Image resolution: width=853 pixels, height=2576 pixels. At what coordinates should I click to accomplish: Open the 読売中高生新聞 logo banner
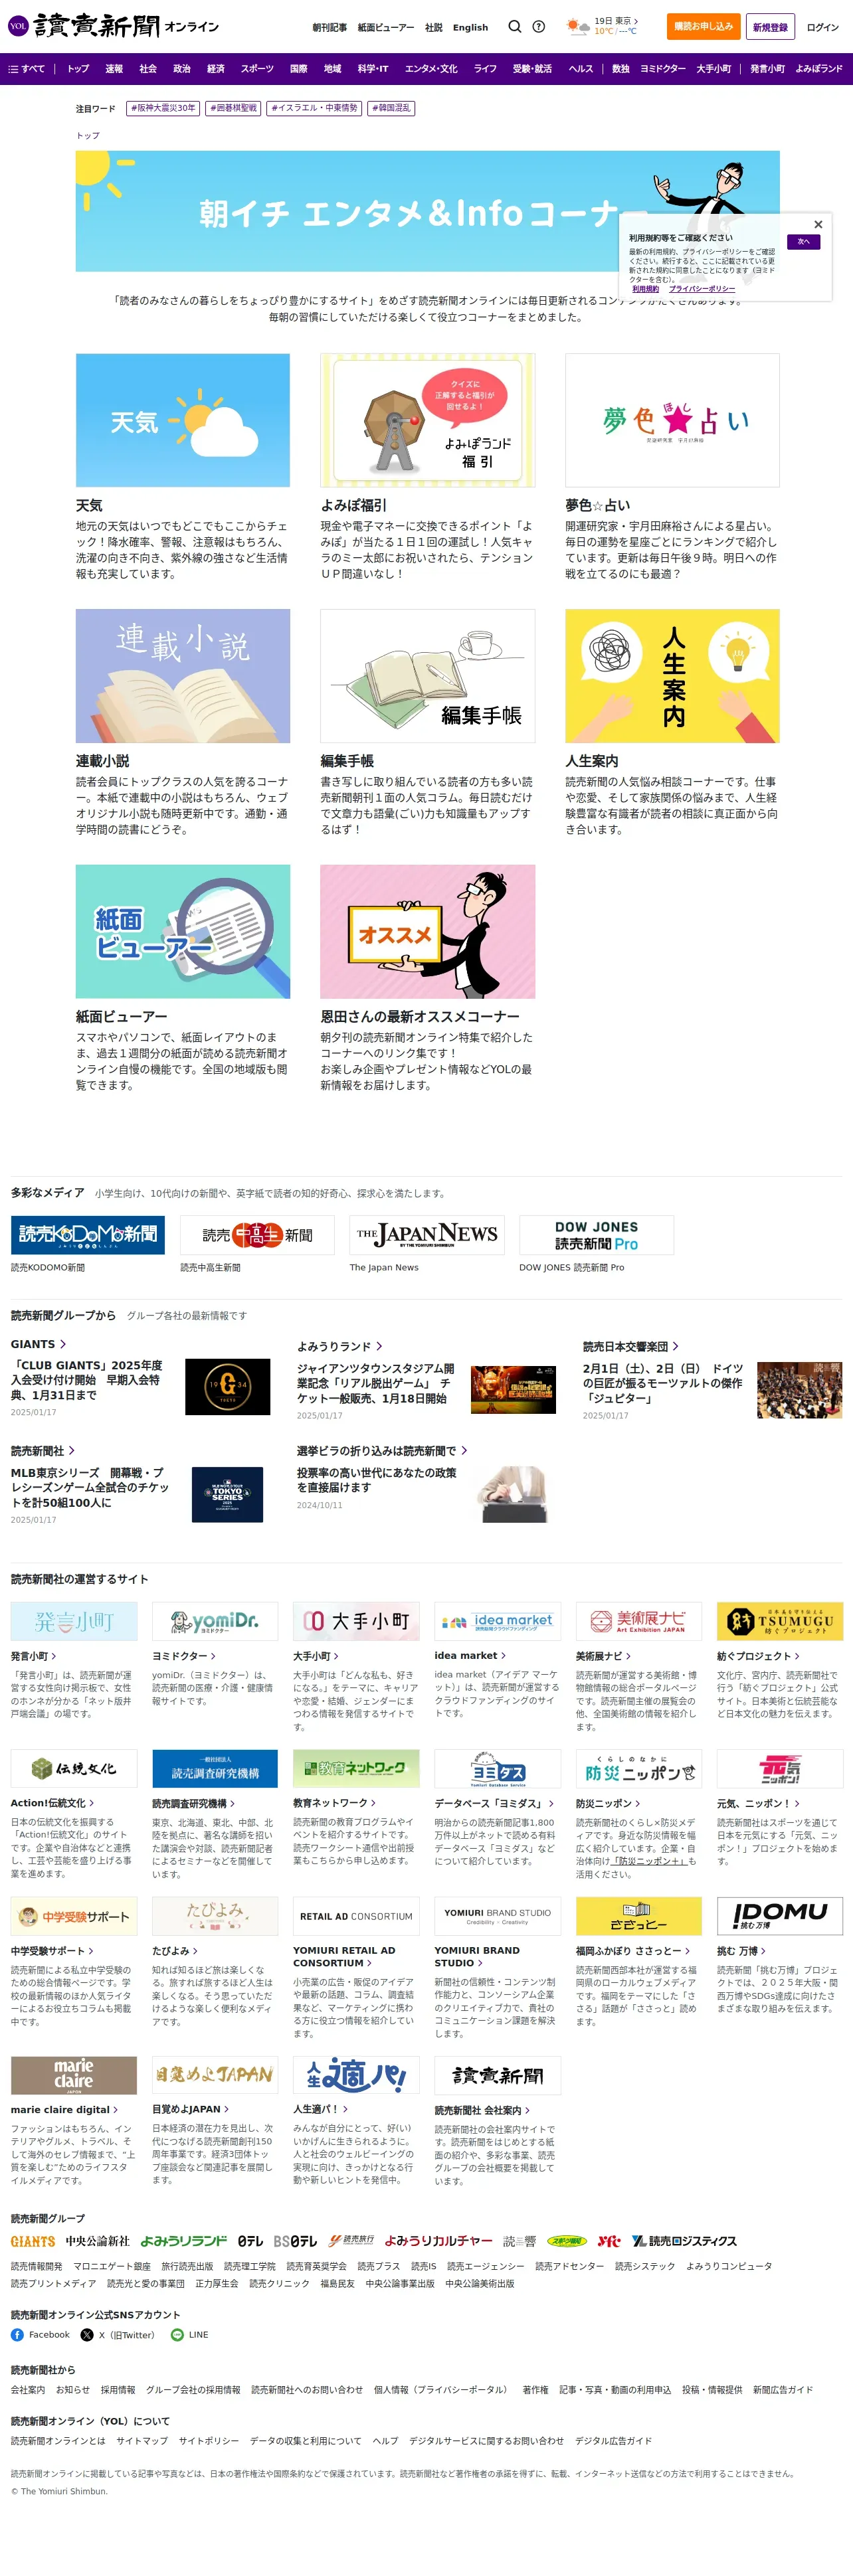pyautogui.click(x=257, y=1235)
